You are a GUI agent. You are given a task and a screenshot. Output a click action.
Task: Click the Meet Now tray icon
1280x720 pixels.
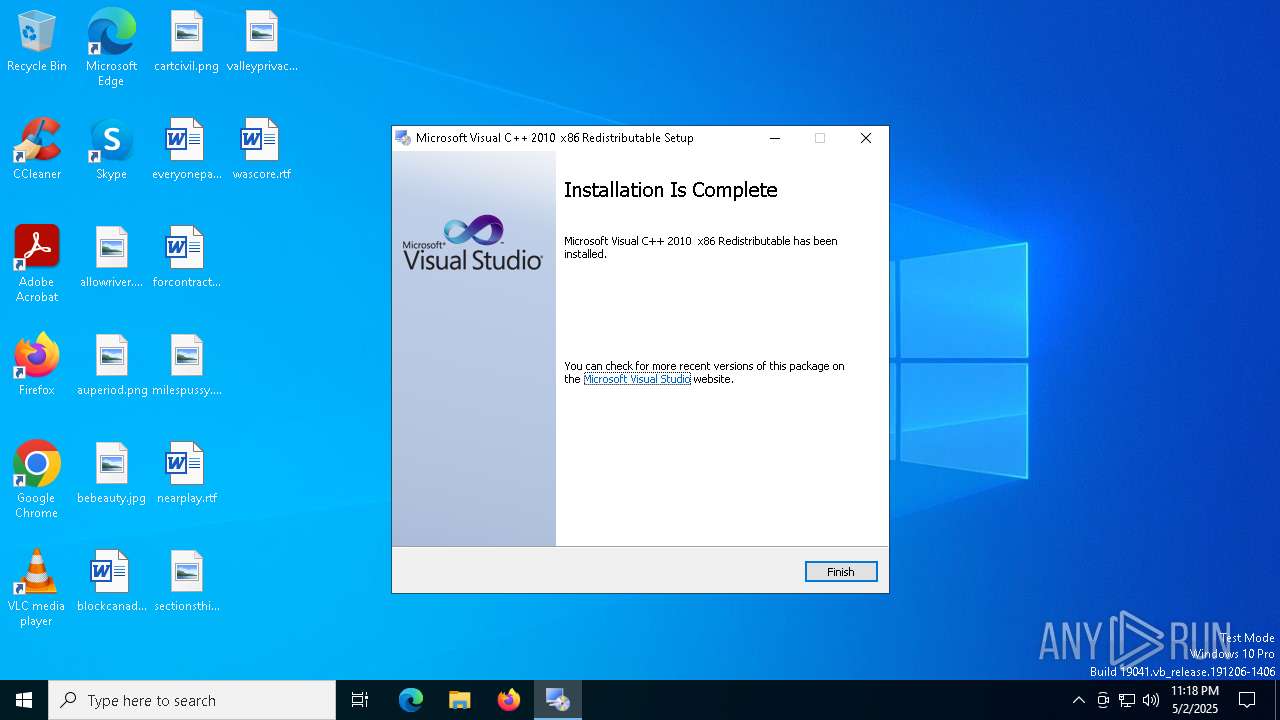tap(1103, 700)
